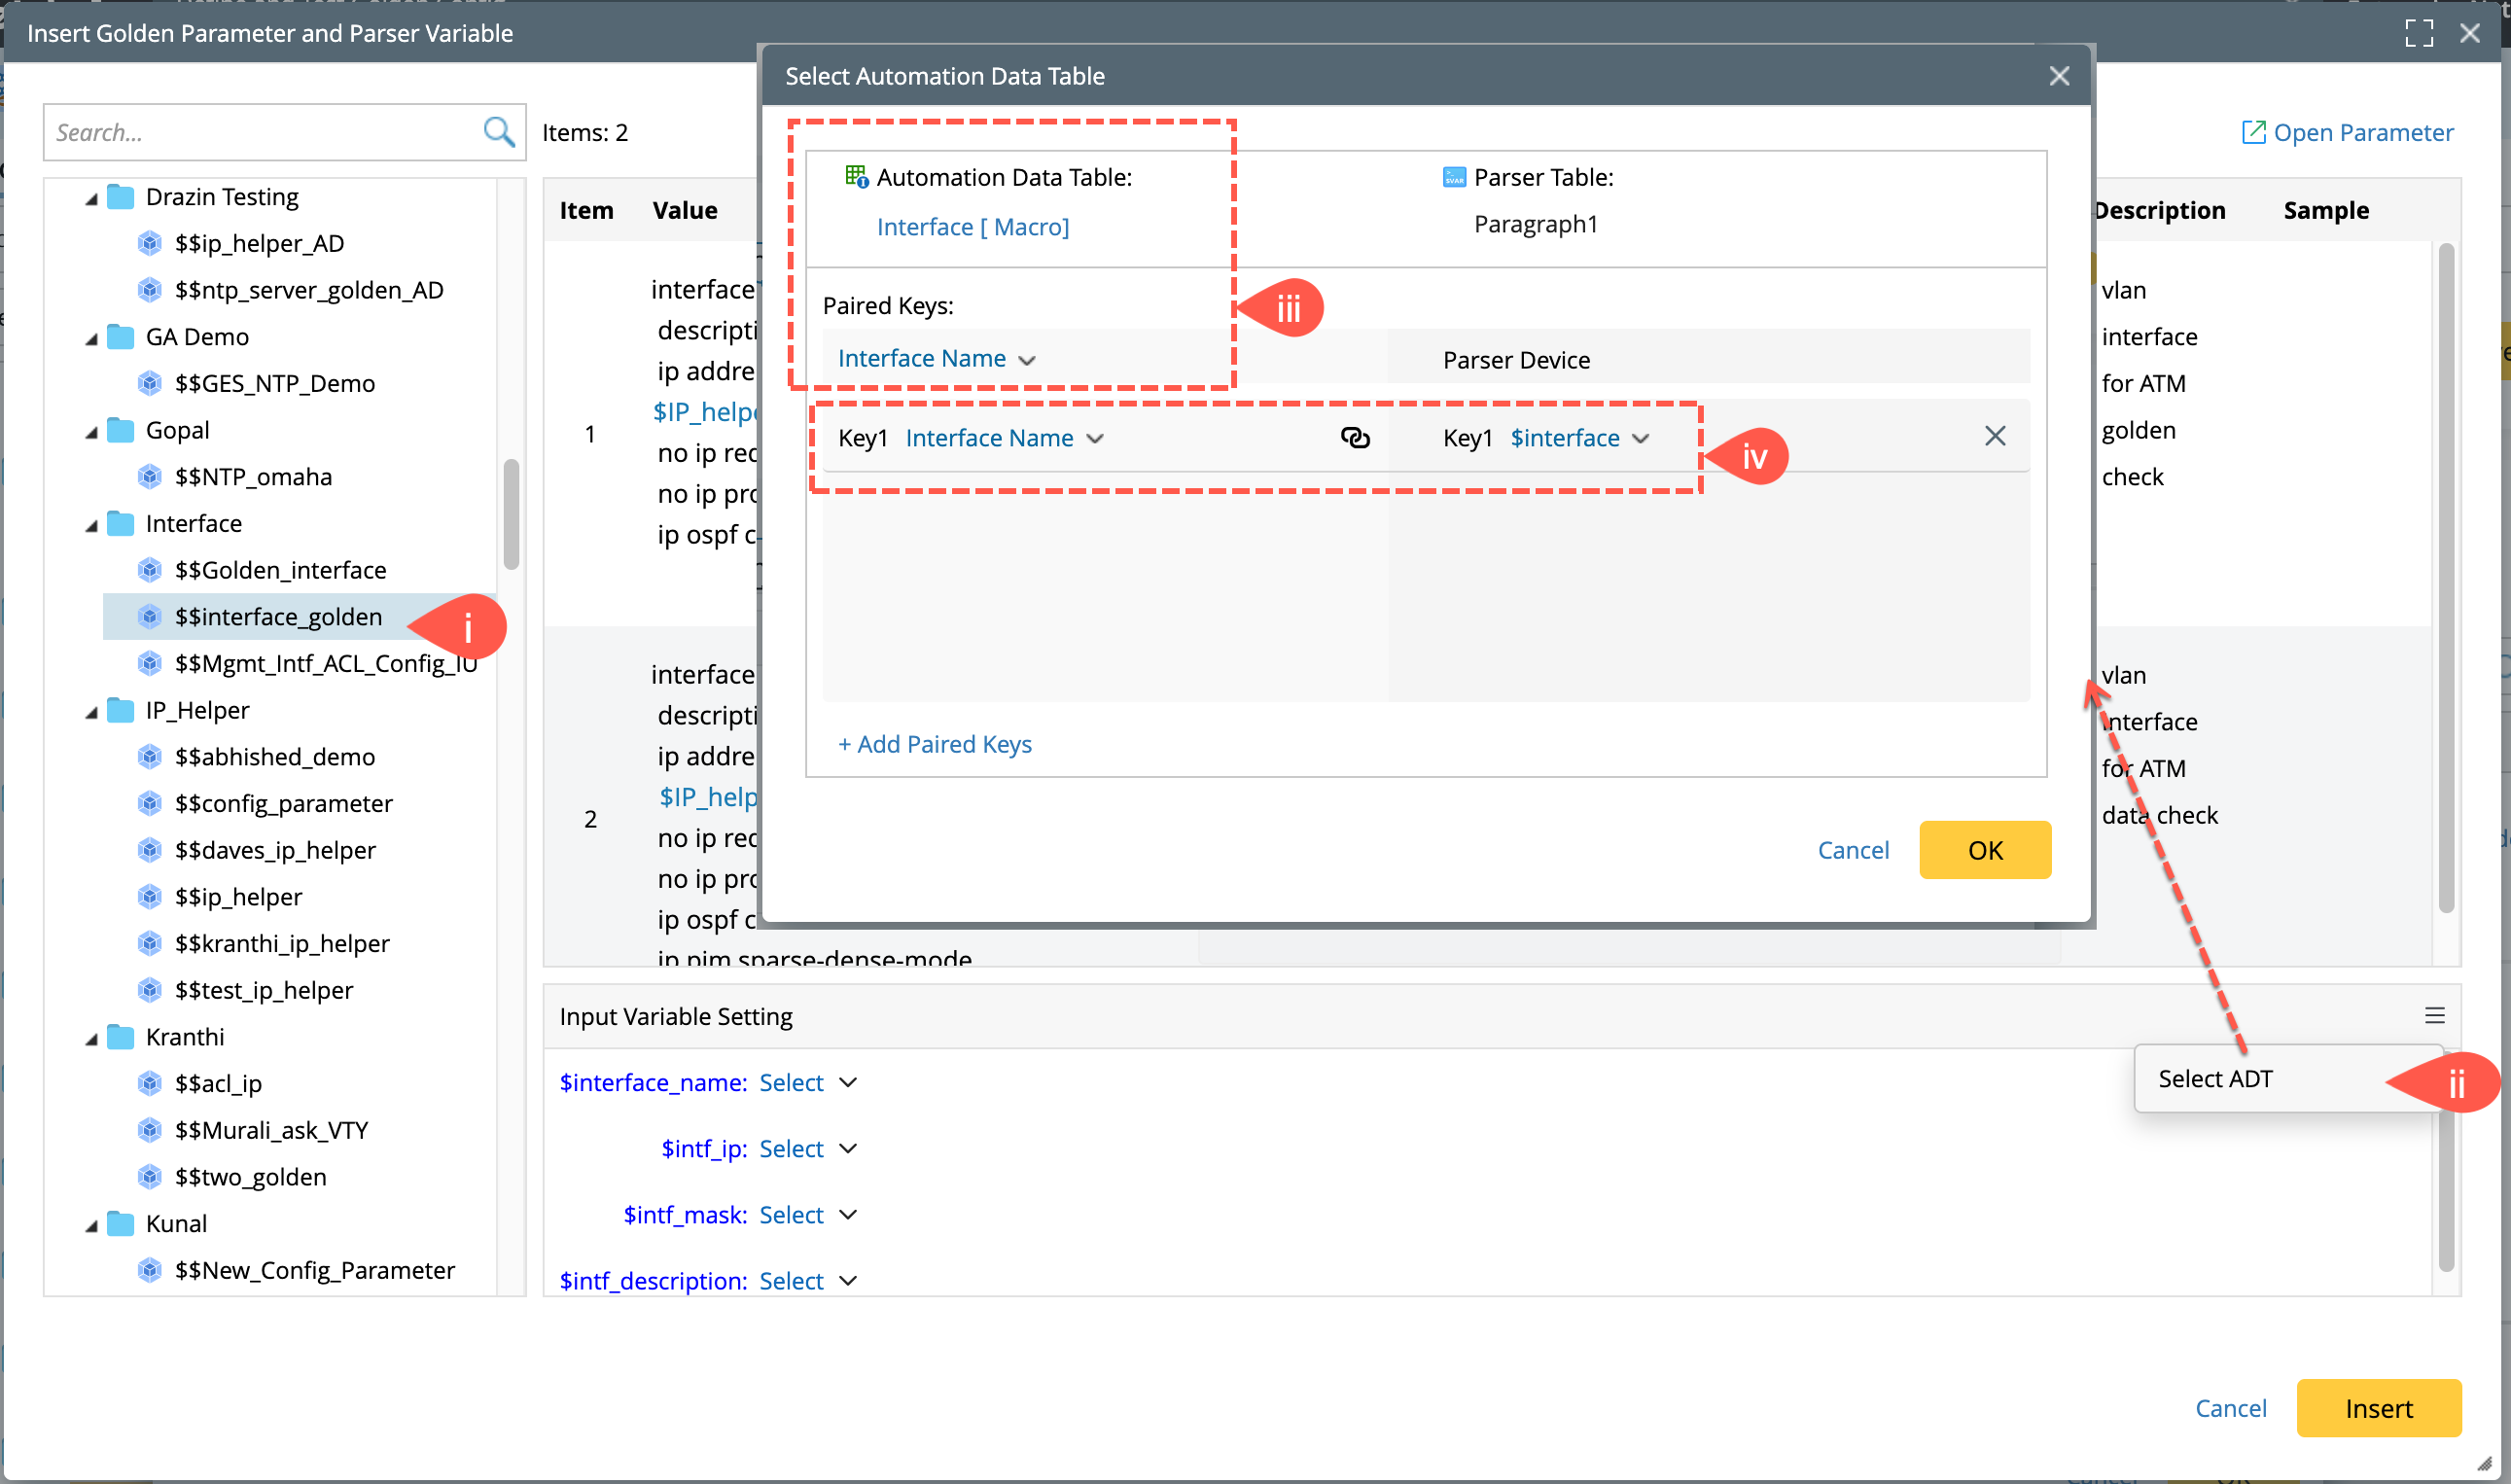Click the Add Paired Keys link
The image size is (2511, 1484).
(x=934, y=744)
